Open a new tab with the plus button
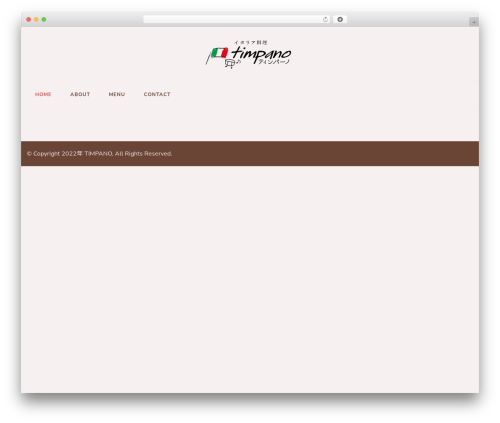Image resolution: width=500 pixels, height=423 pixels. pos(474,22)
